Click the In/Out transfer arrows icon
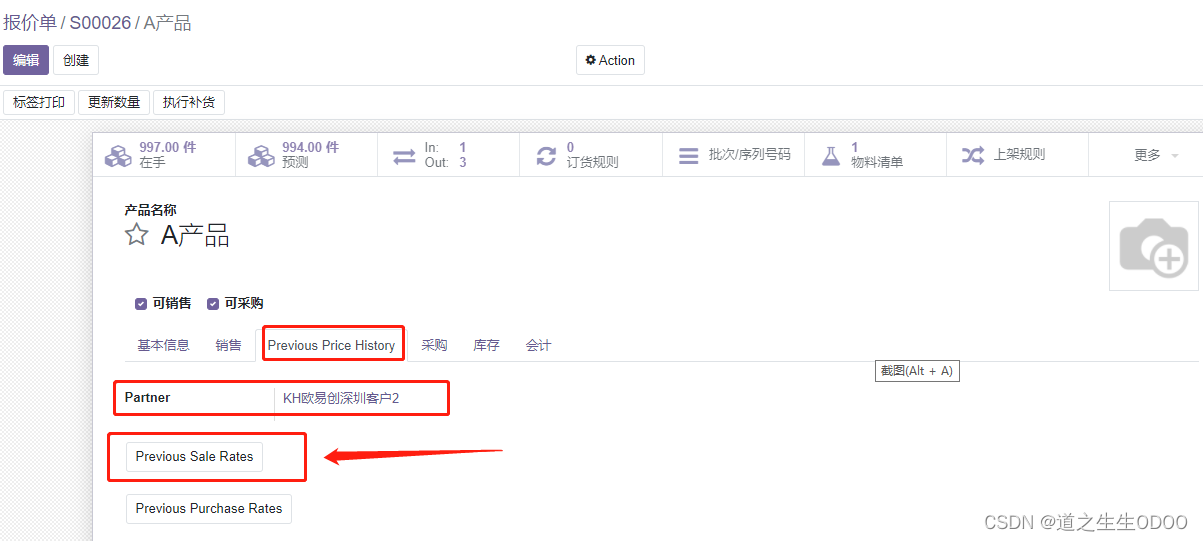Viewport: 1203px width, 541px height. coord(404,156)
